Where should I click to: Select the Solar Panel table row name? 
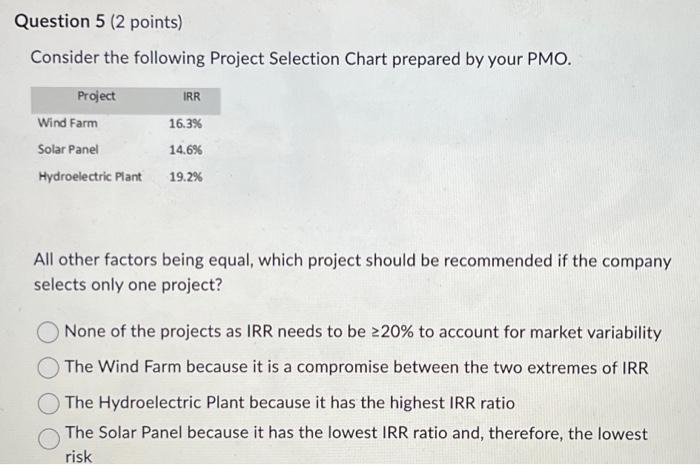click(x=68, y=149)
